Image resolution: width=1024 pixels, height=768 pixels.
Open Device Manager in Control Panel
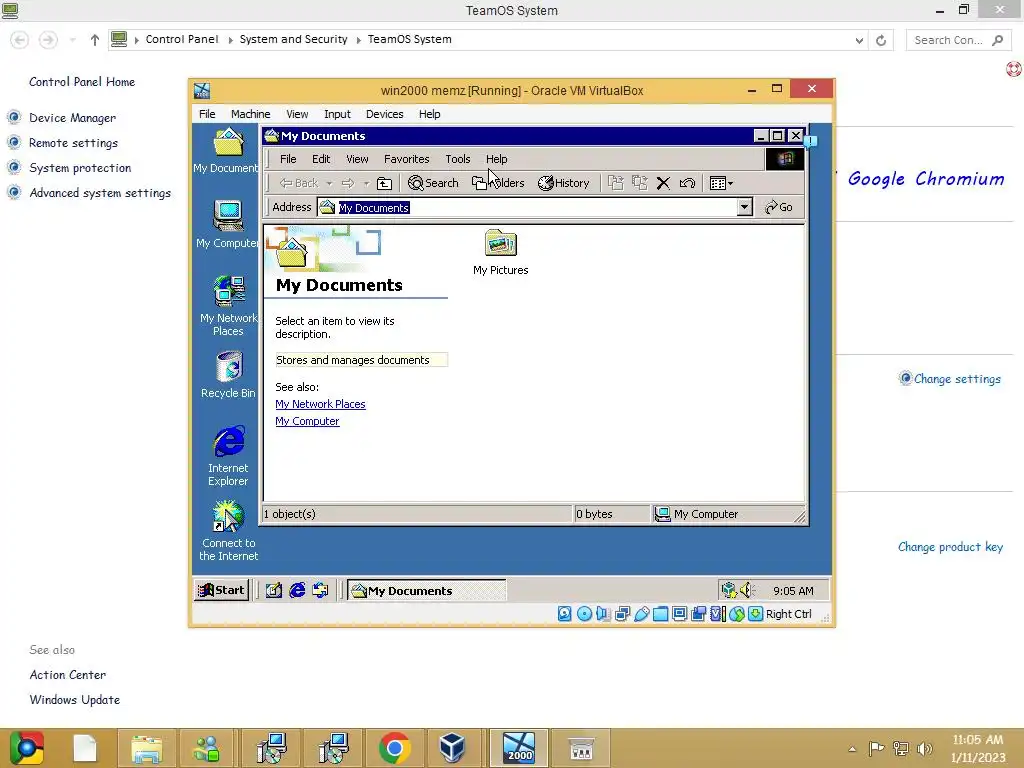coord(72,118)
